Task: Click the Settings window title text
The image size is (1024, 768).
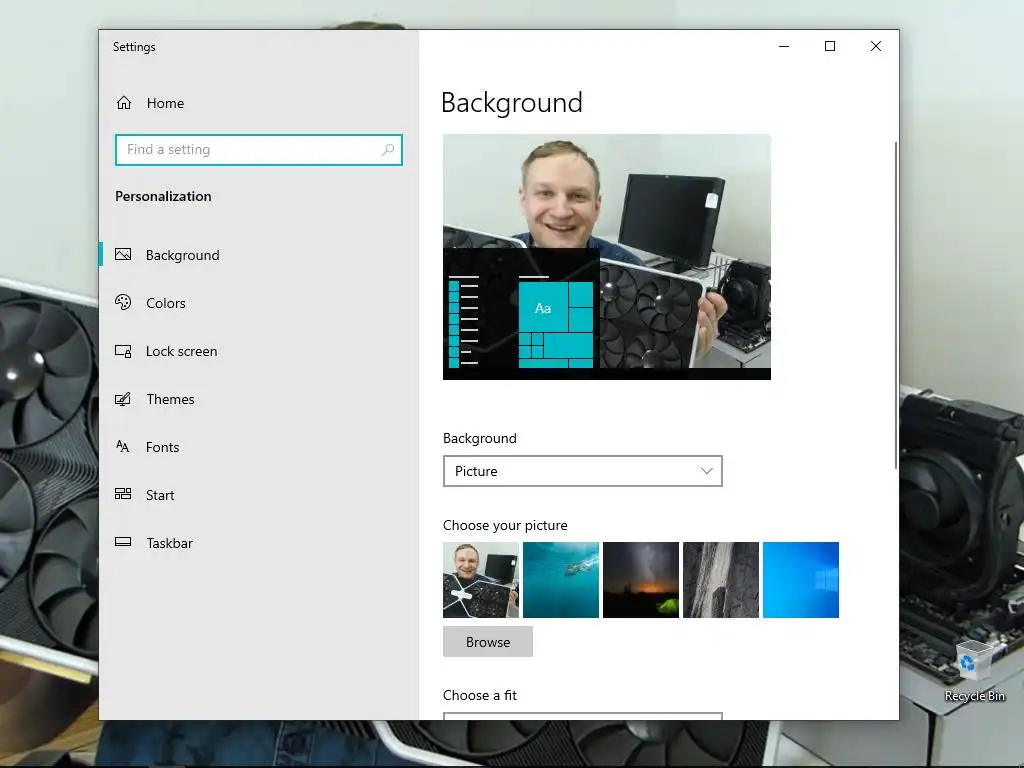Action: coord(134,47)
